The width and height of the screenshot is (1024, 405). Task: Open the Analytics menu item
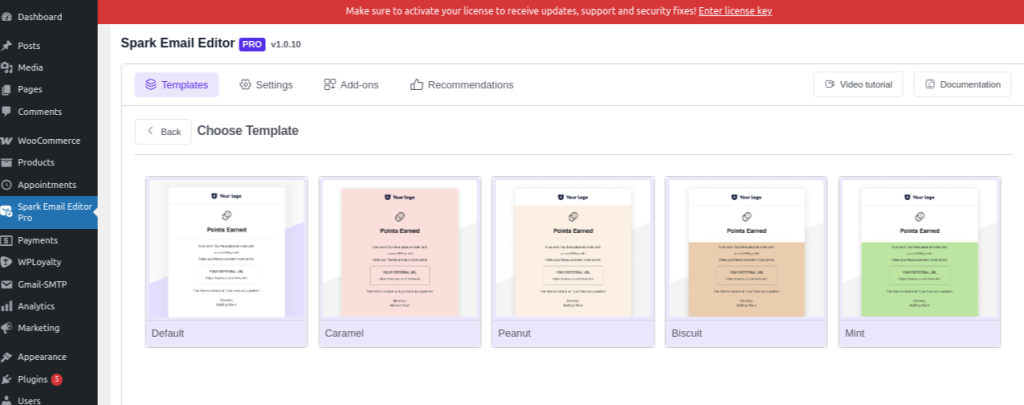[x=36, y=306]
